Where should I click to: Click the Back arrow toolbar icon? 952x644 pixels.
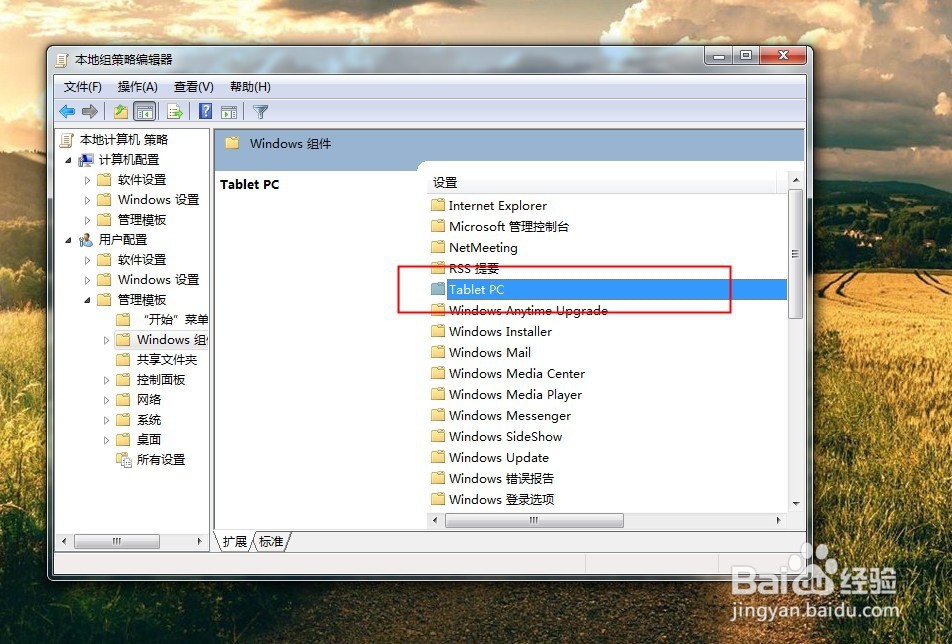[67, 112]
